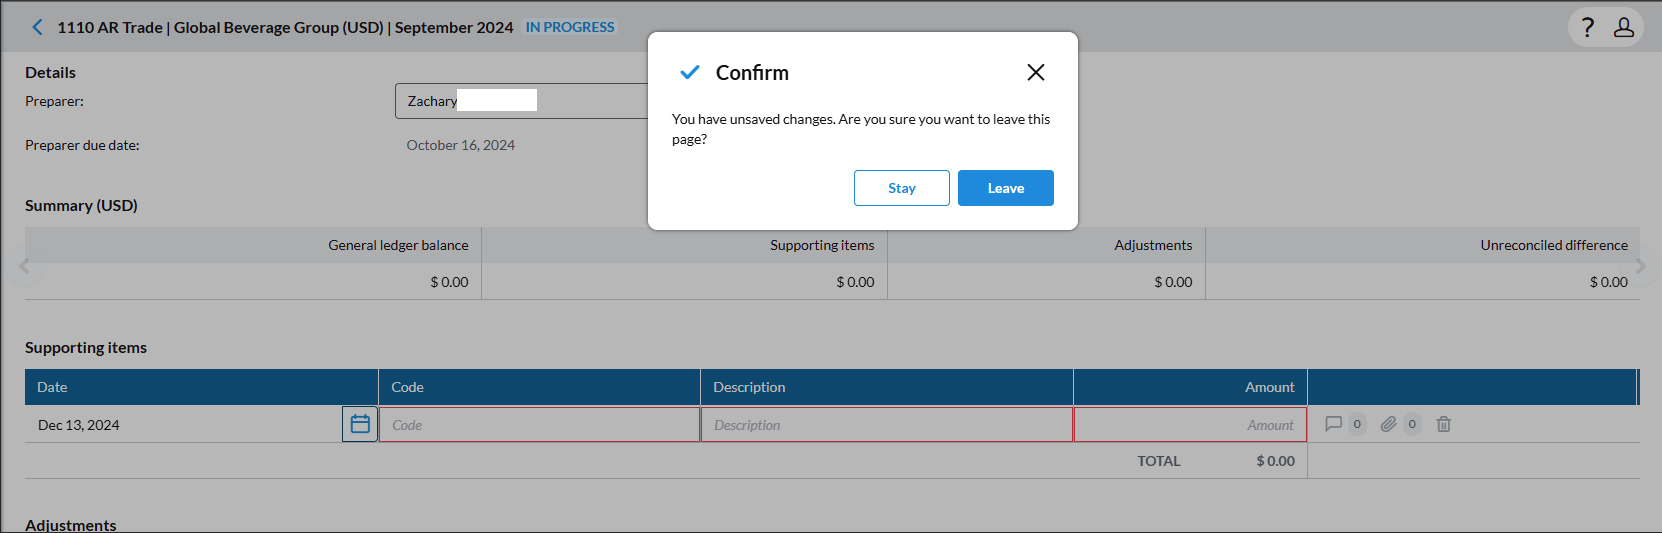Open the help question mark icon
The height and width of the screenshot is (533, 1662).
[1588, 27]
